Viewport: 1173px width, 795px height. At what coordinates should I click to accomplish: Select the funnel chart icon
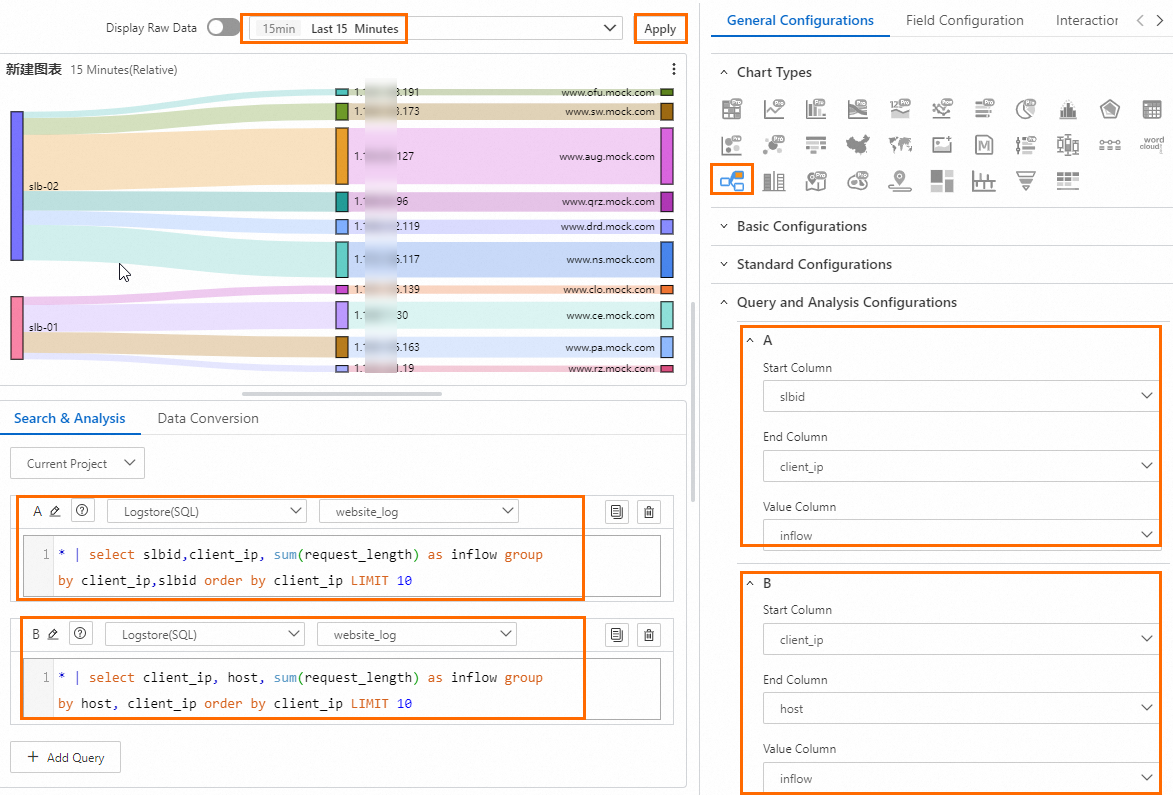pyautogui.click(x=1026, y=180)
